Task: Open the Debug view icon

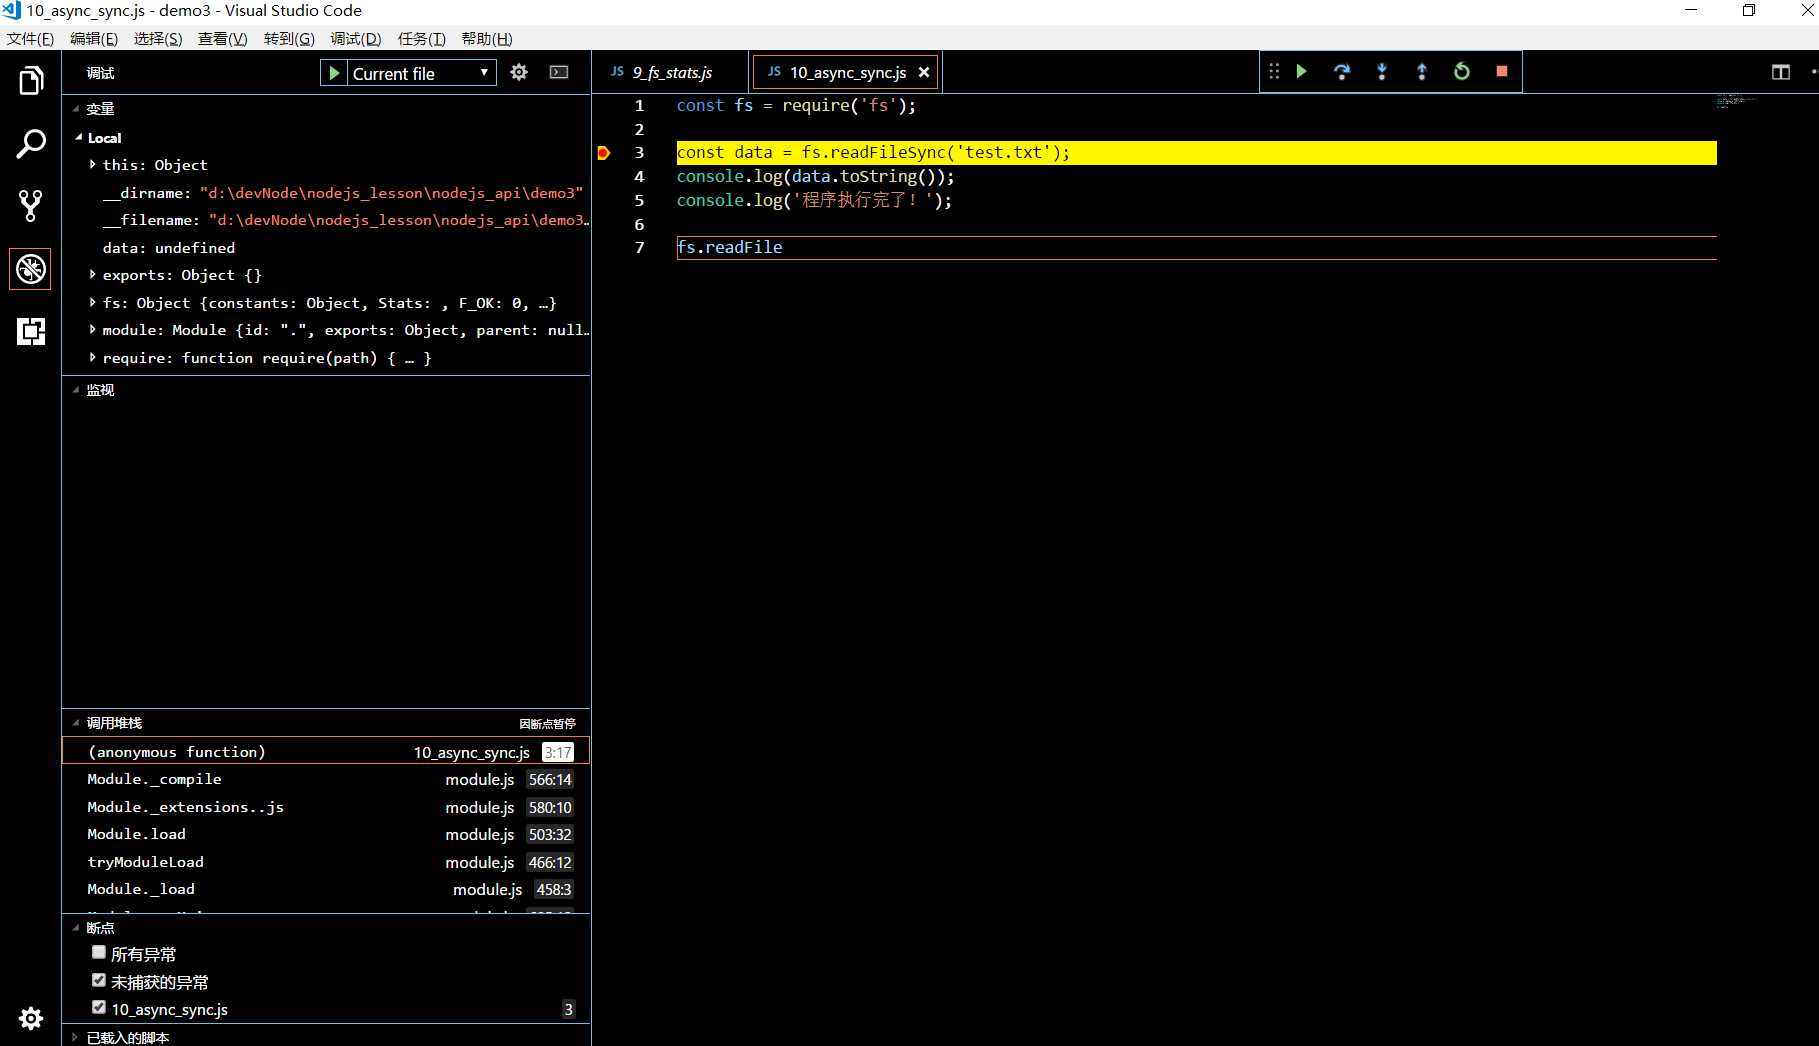Action: 31,269
